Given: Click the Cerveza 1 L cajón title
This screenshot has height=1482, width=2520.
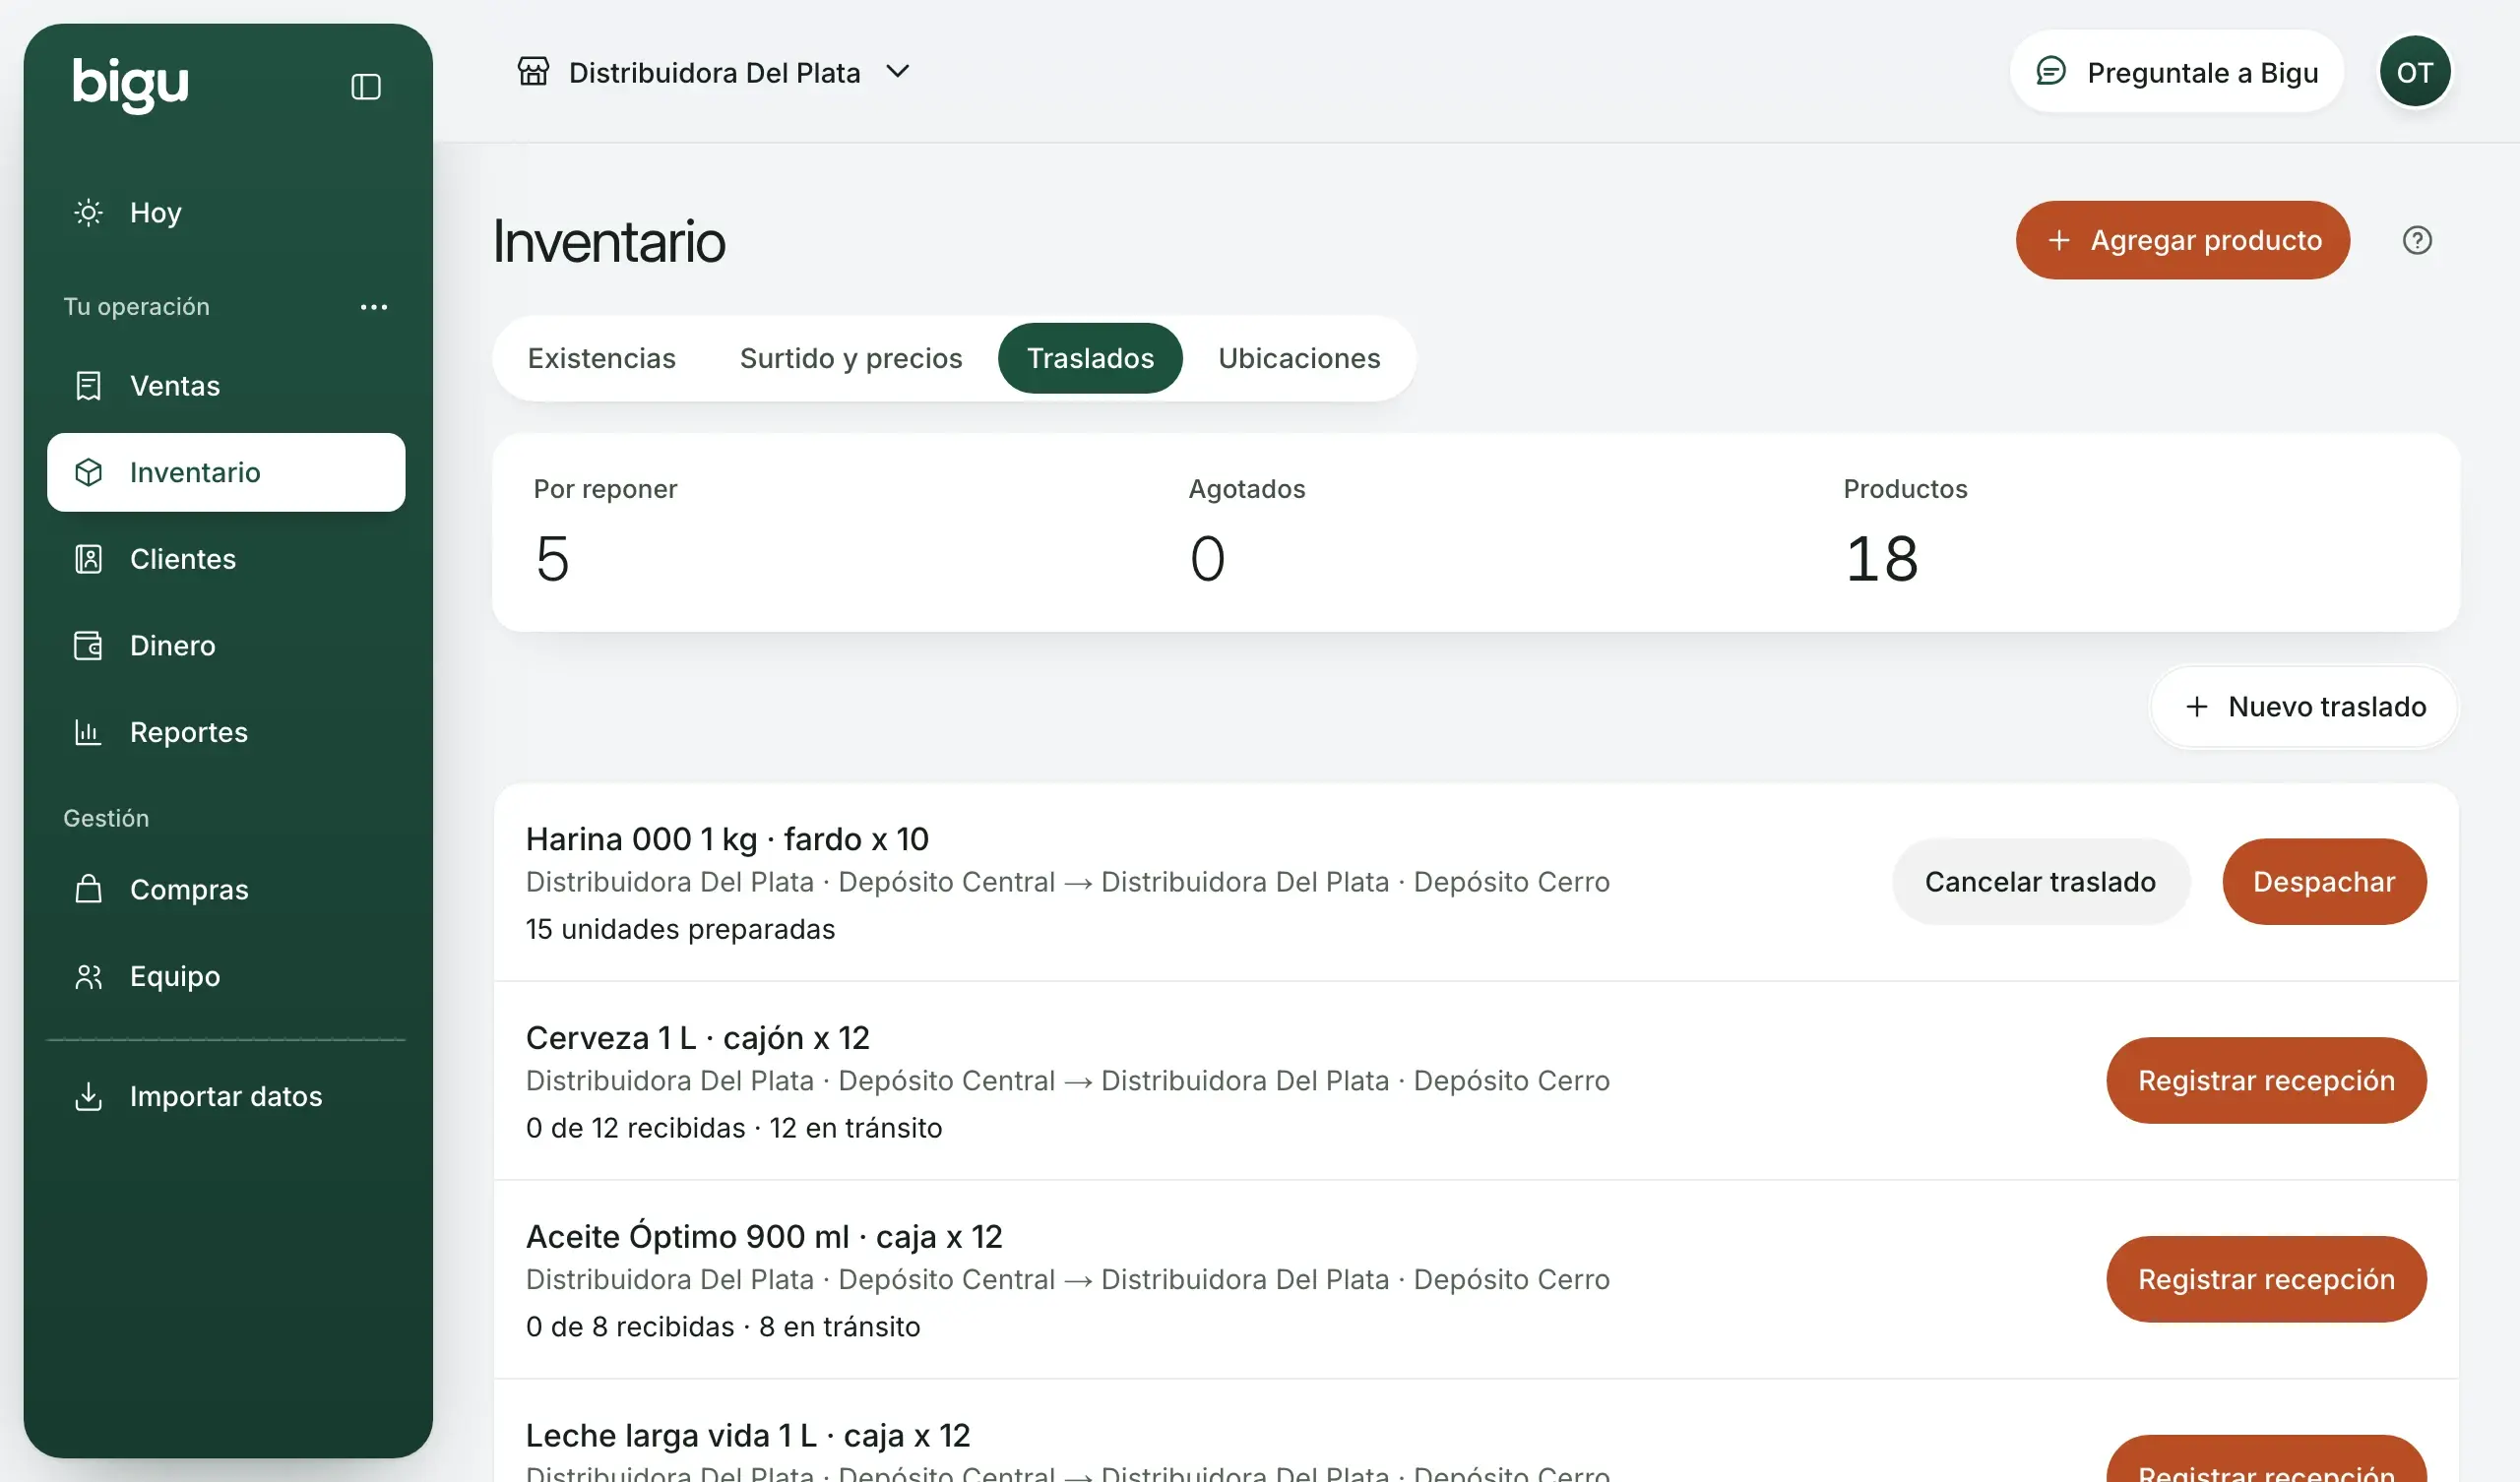Looking at the screenshot, I should click(x=698, y=1038).
